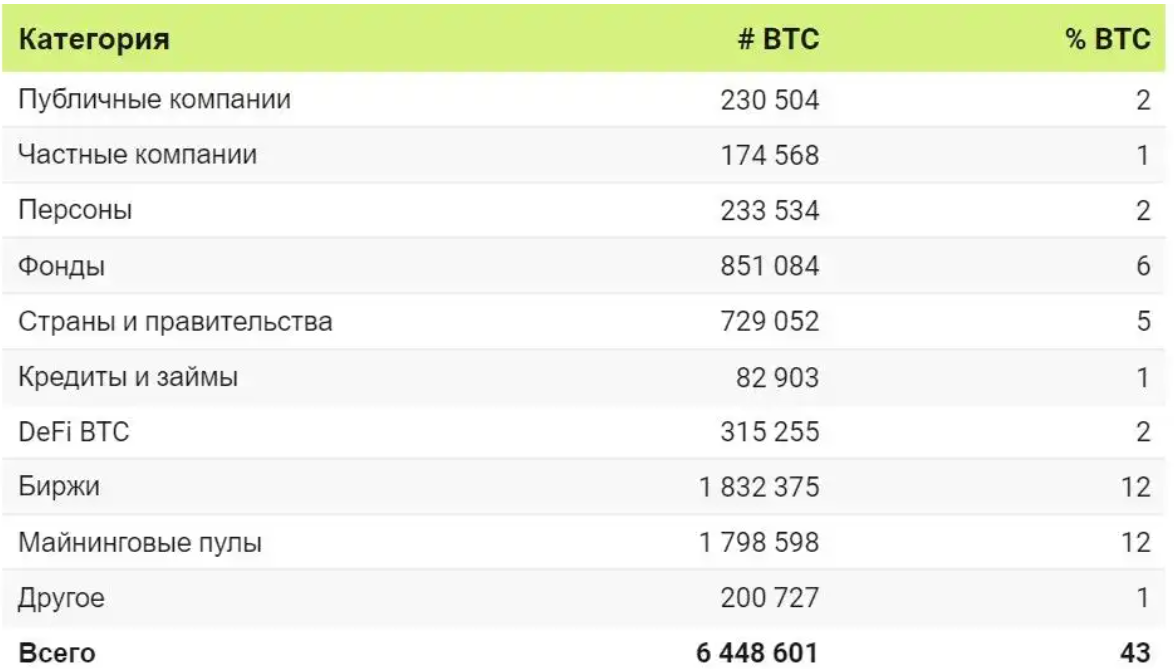Image resolution: width=1174 pixels, height=669 pixels.
Task: Click the Персоны category cell
Action: [76, 210]
